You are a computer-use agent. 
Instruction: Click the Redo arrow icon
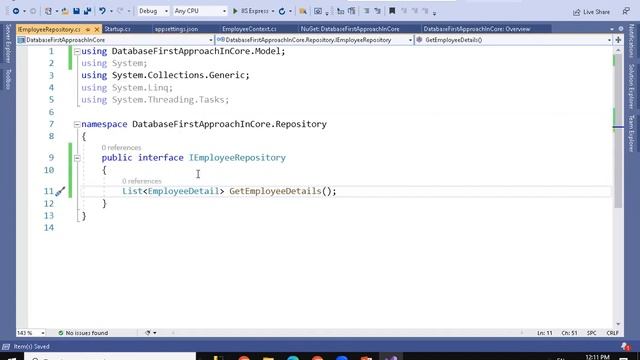120,11
